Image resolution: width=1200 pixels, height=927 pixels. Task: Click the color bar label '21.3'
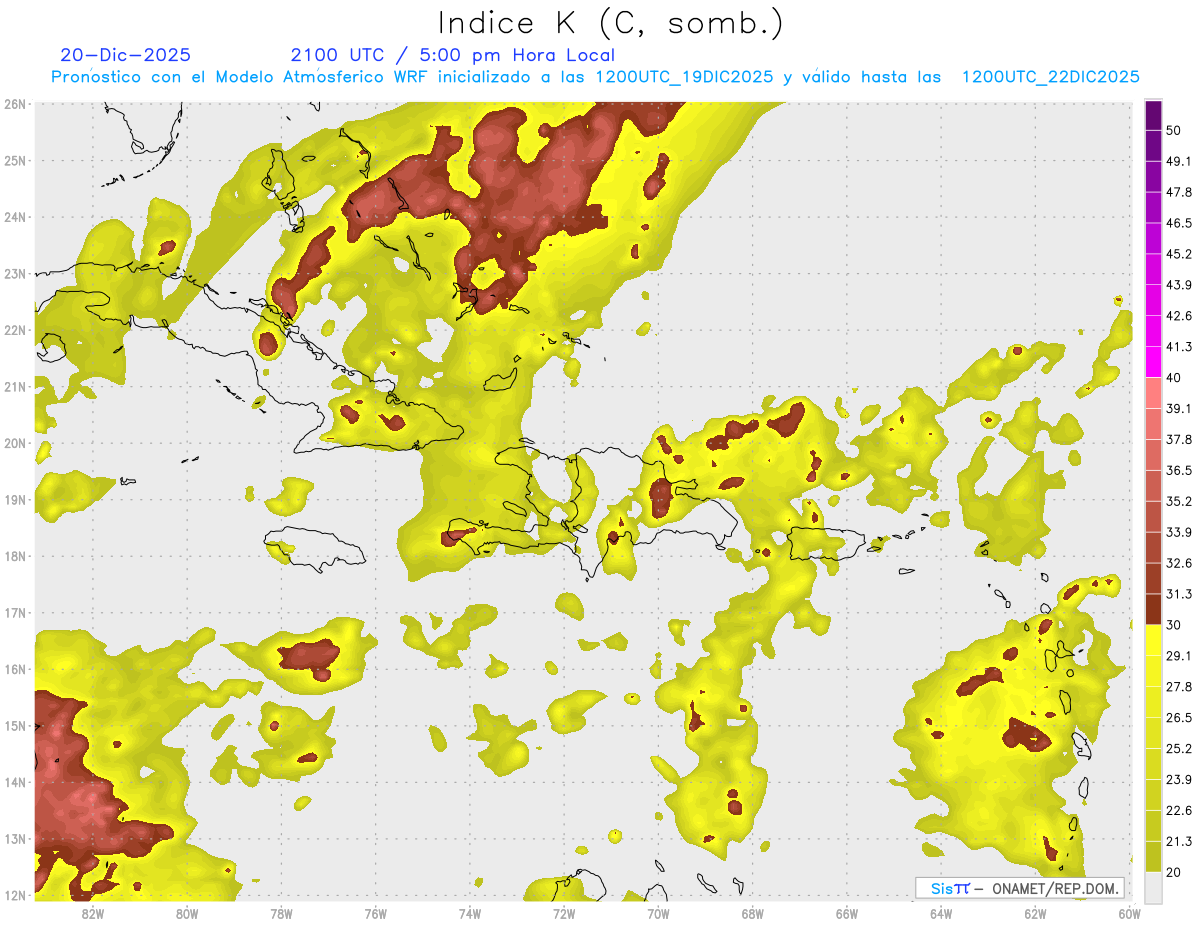pyautogui.click(x=1178, y=842)
